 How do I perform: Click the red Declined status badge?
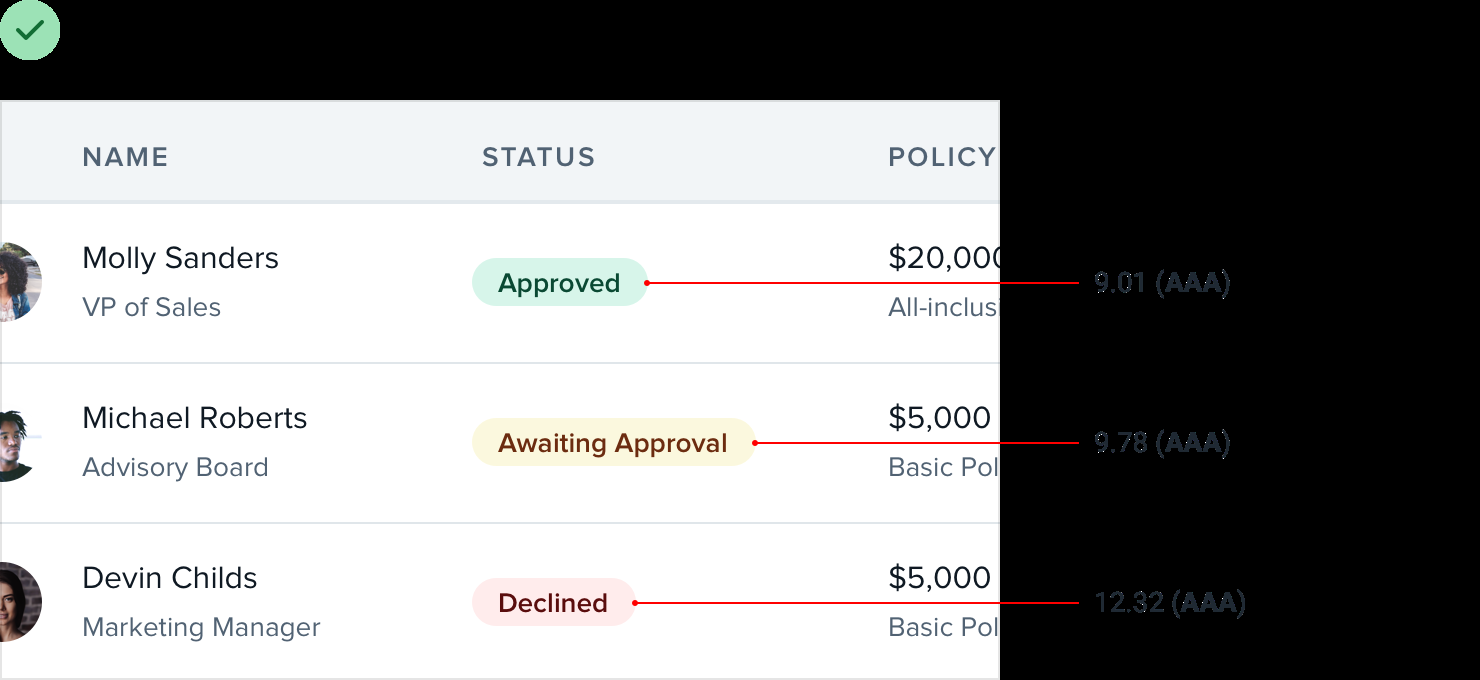[x=553, y=603]
